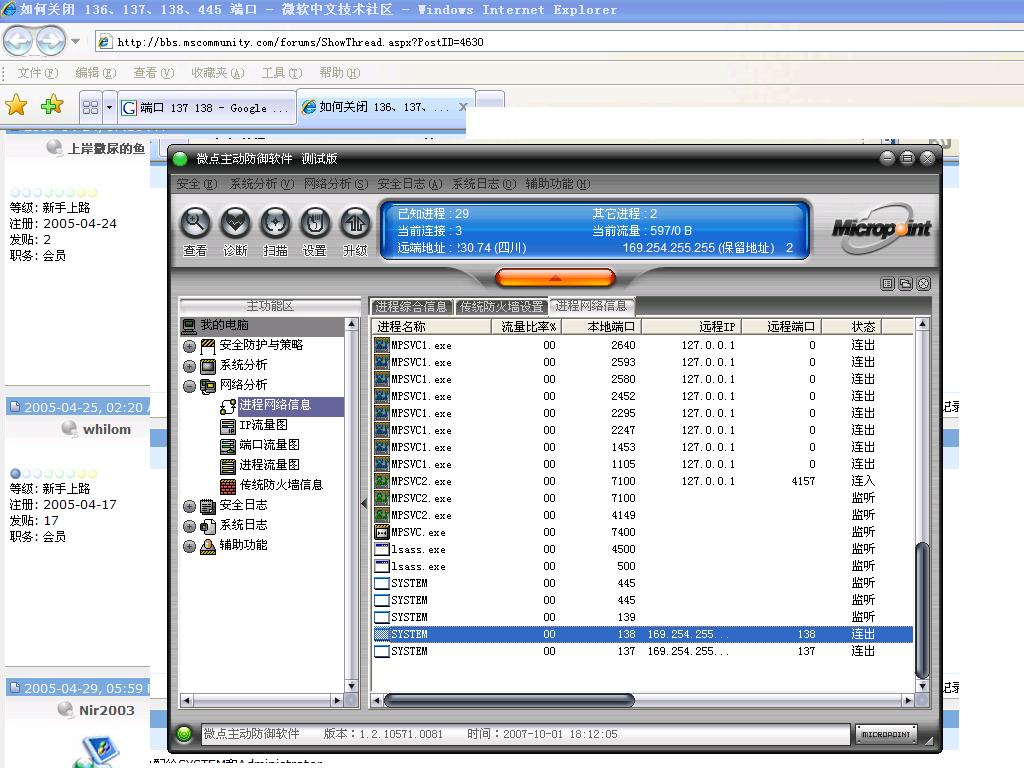Open whilom's user profile link
This screenshot has height=768, width=1024.
106,429
